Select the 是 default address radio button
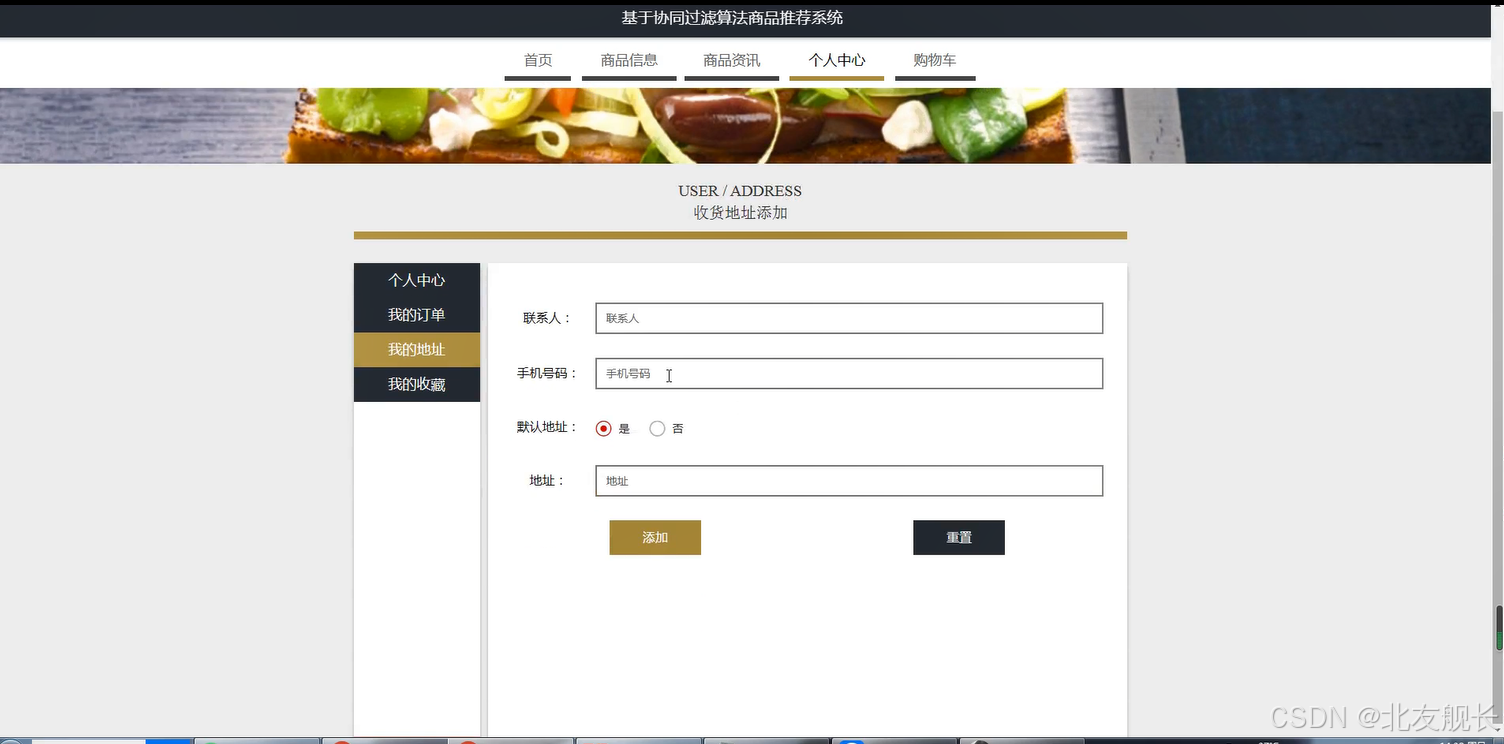1504x744 pixels. tap(604, 427)
